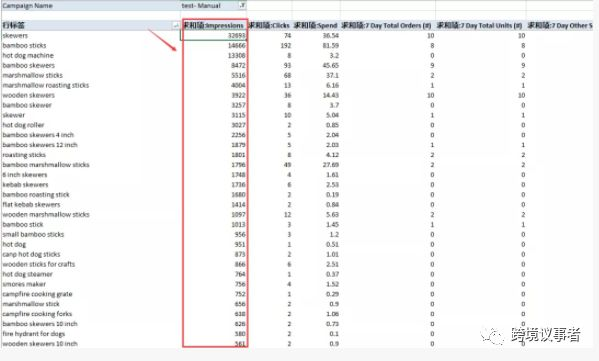Select the Impressions sum column header
Screen dimensions: 599x361
(213, 26)
